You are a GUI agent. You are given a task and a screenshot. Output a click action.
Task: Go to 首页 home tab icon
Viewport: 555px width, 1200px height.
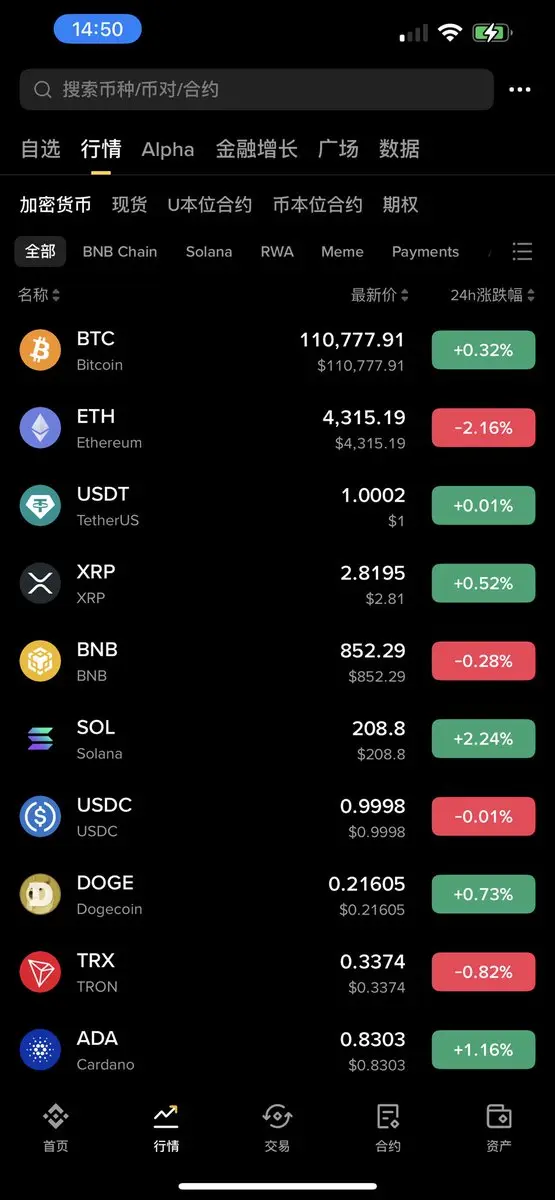click(56, 1116)
